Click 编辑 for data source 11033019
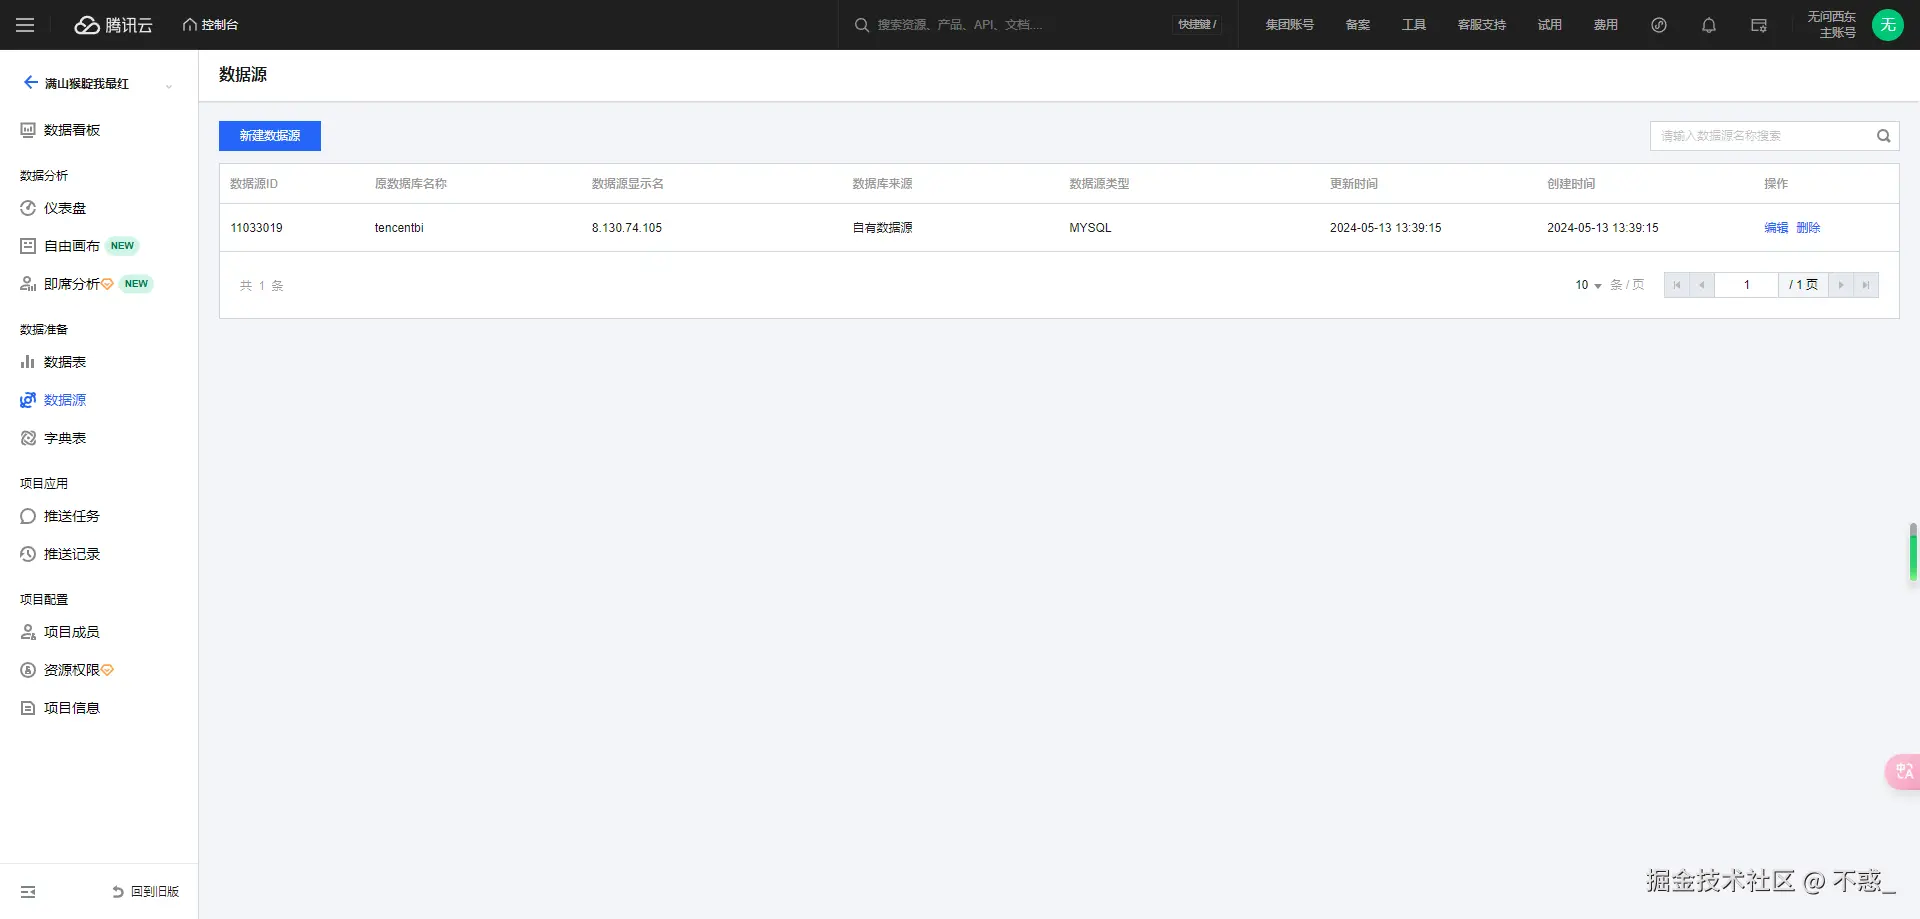This screenshot has height=919, width=1920. pos(1776,228)
